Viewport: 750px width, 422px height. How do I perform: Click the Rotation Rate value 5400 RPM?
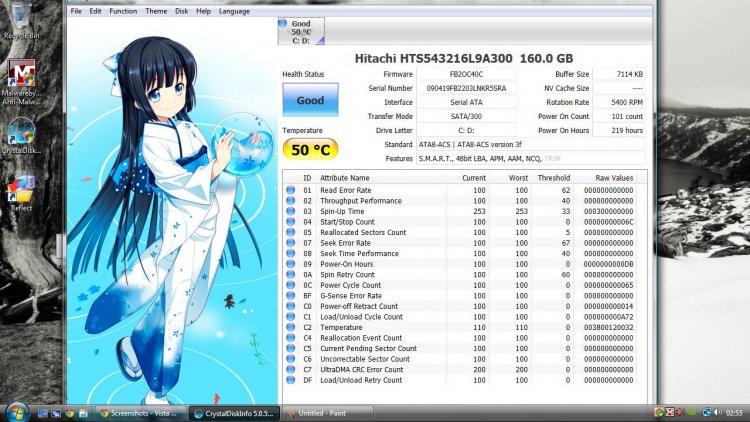pos(619,102)
